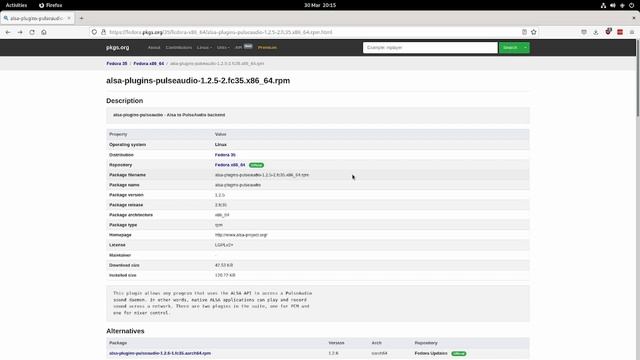Select the alsa-plugins-pulseaudio browser tab

click(x=37, y=18)
